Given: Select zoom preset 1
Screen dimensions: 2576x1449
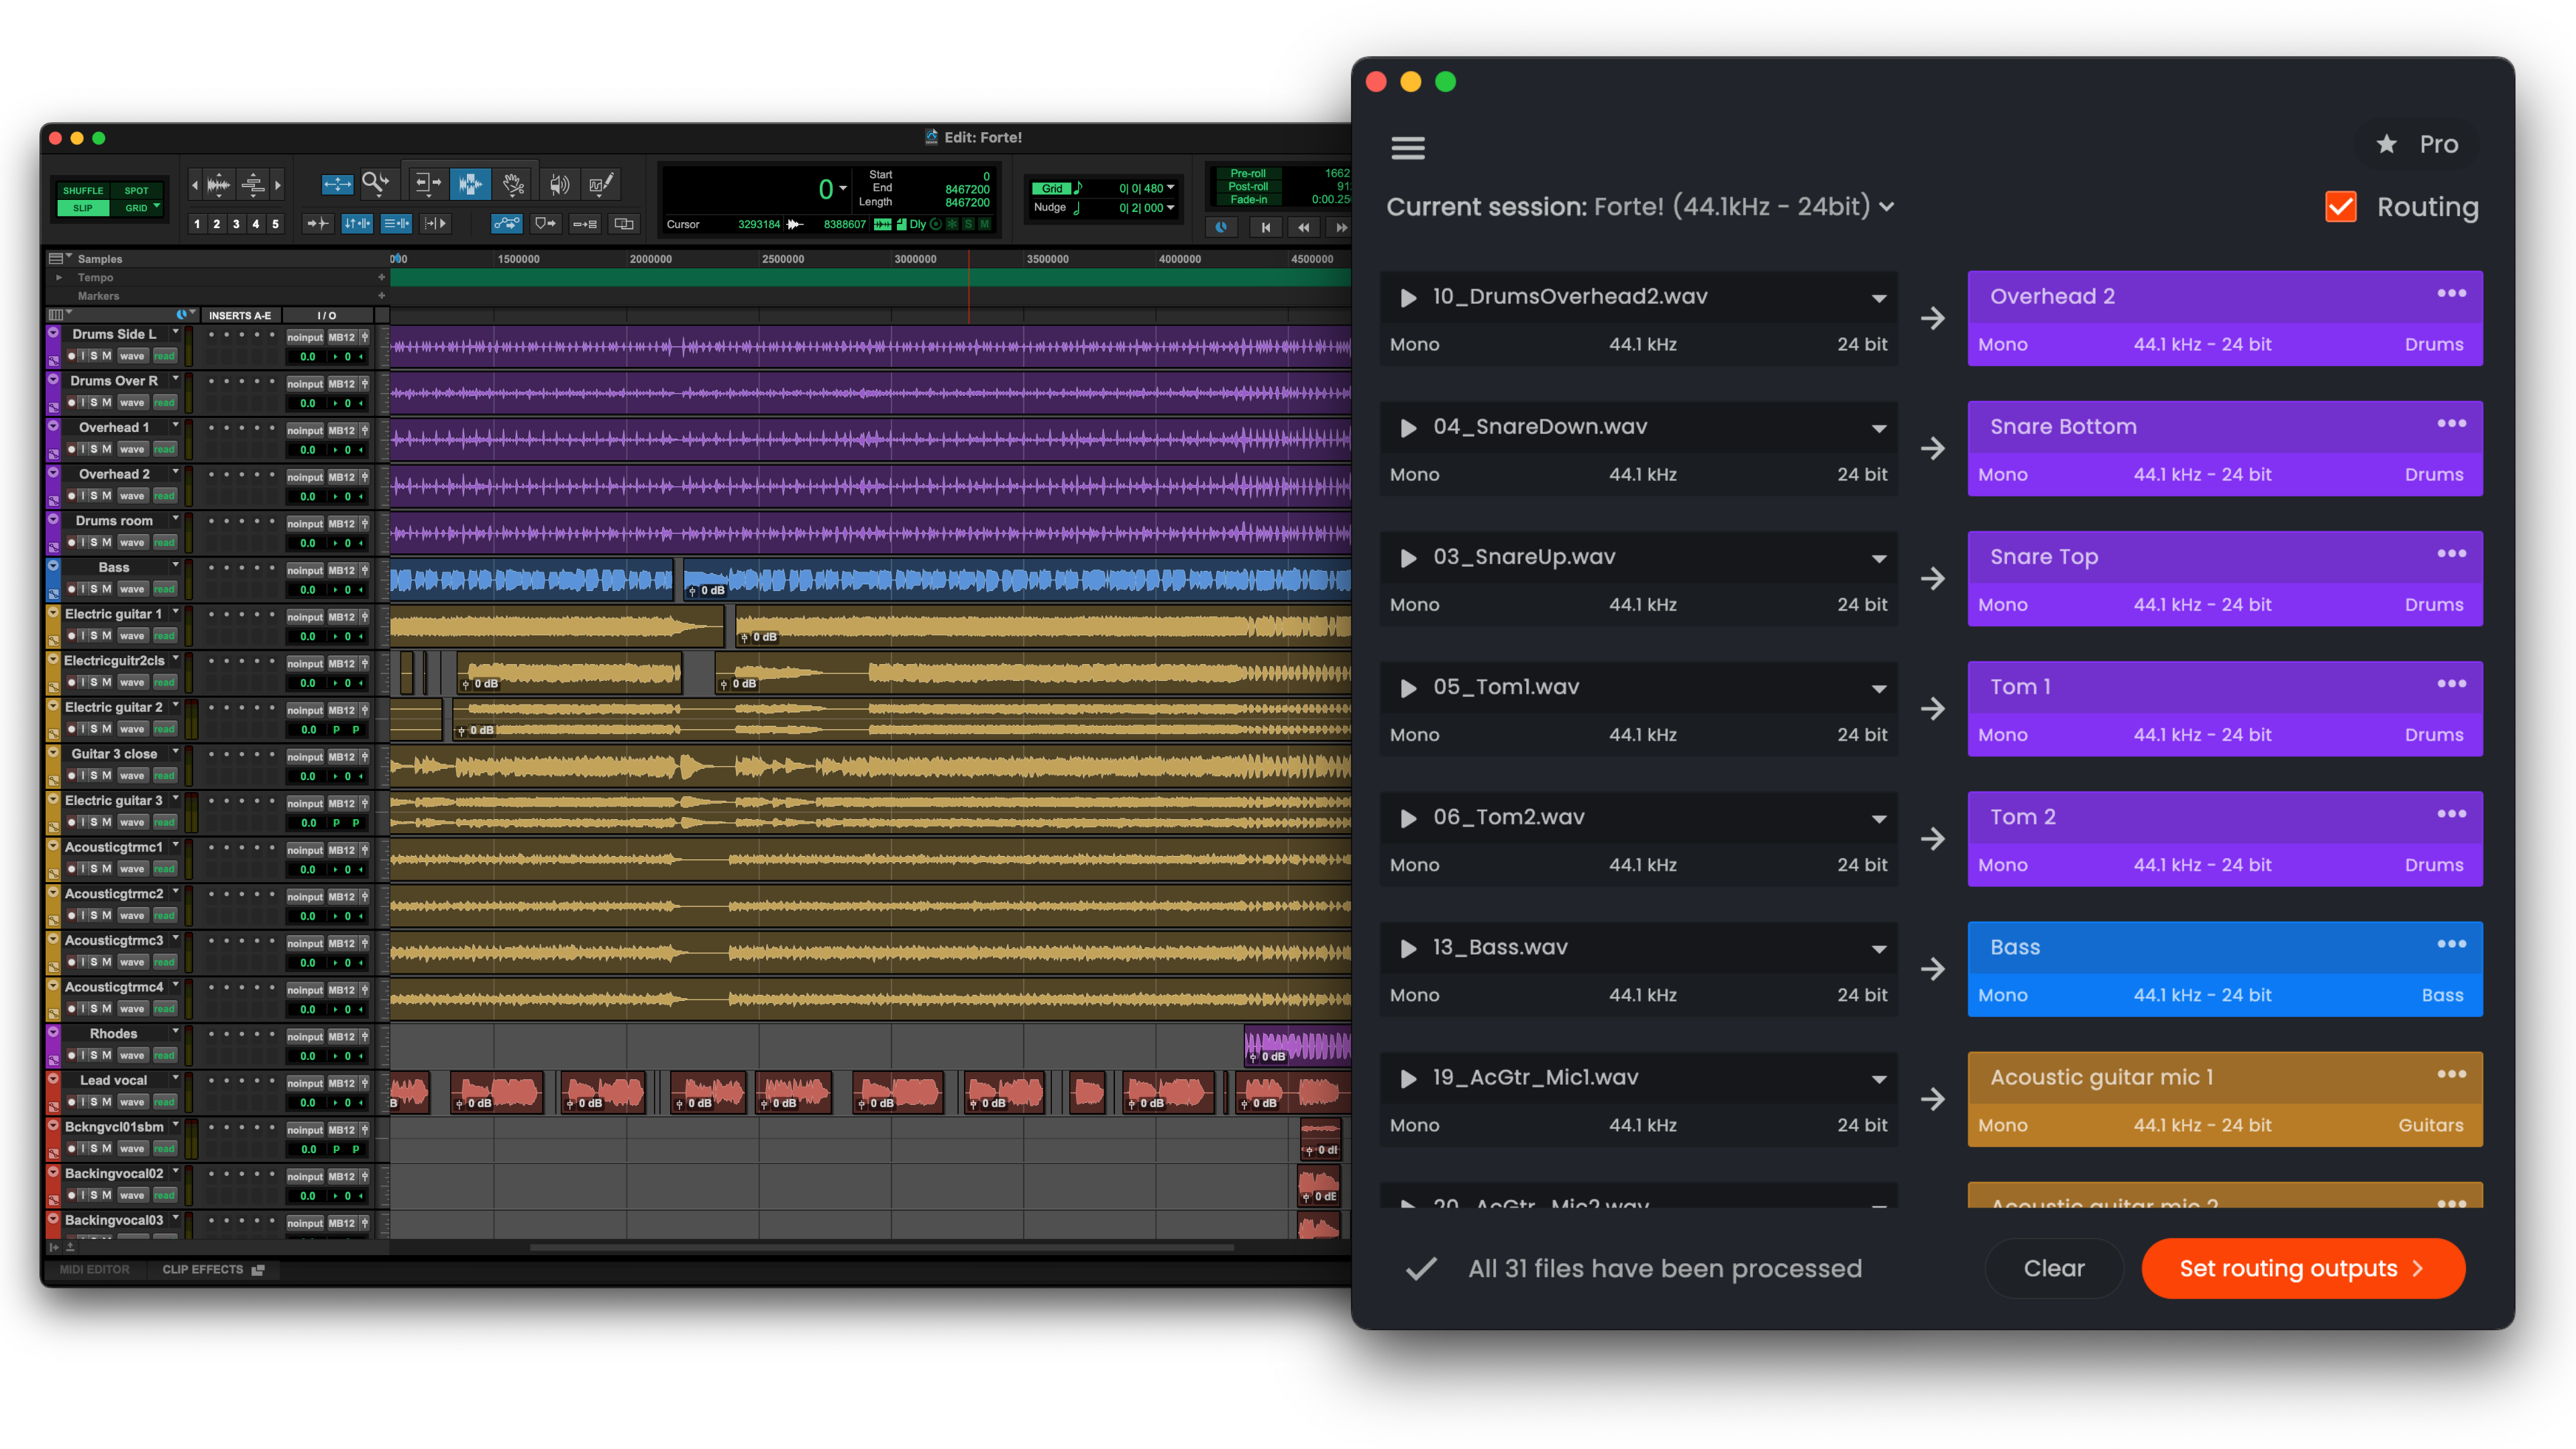Looking at the screenshot, I should (x=197, y=224).
